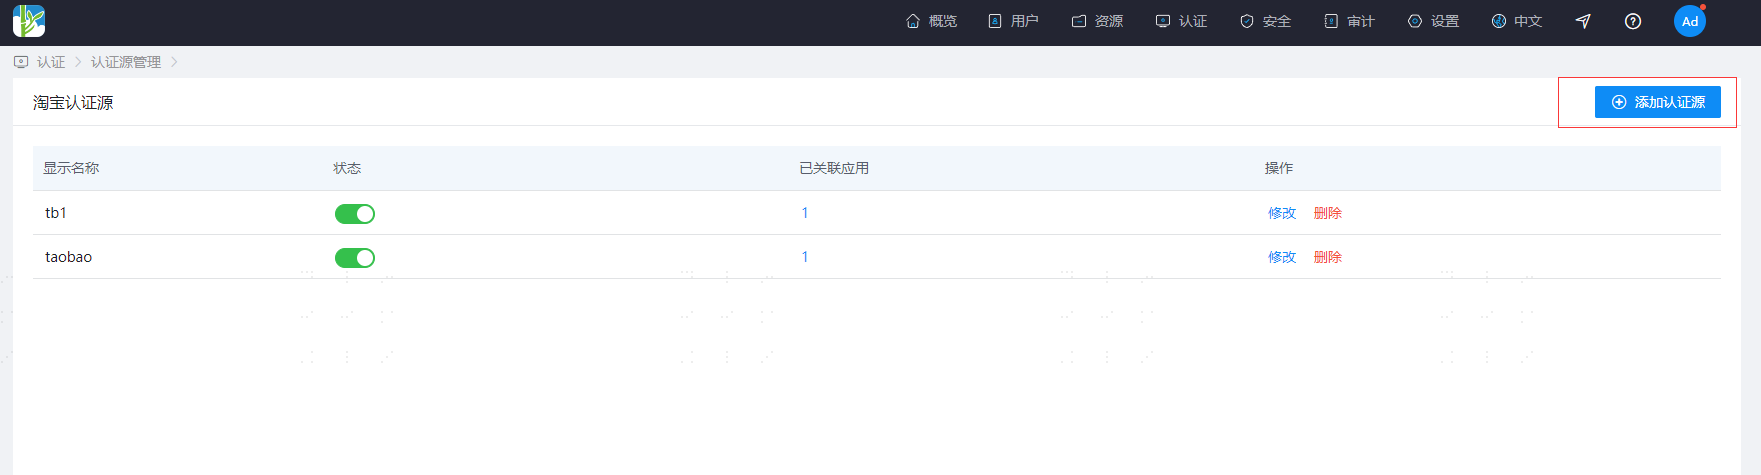Viewport: 1761px width, 475px height.
Task: Click chevron after 认证源管理 breadcrumb
Action: 174,62
